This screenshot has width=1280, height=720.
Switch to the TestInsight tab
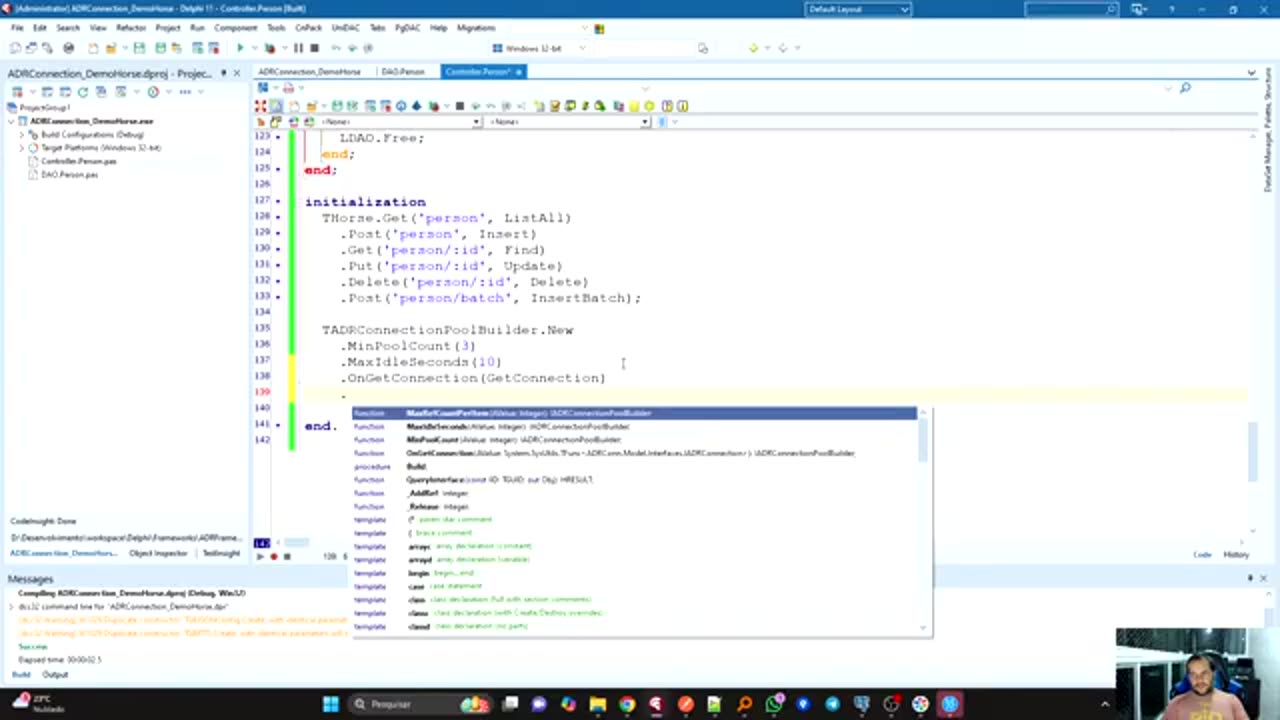click(220, 553)
